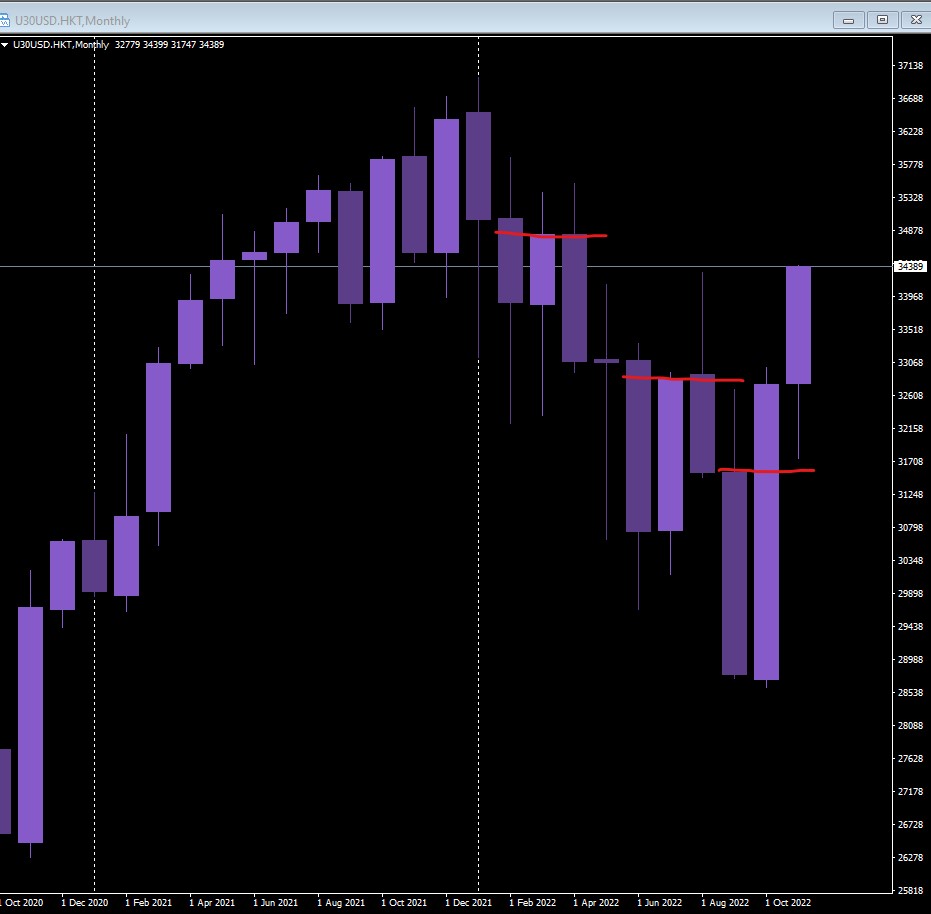Minimize the U30USD.HKT chart window
Image resolution: width=931 pixels, height=914 pixels.
click(848, 20)
